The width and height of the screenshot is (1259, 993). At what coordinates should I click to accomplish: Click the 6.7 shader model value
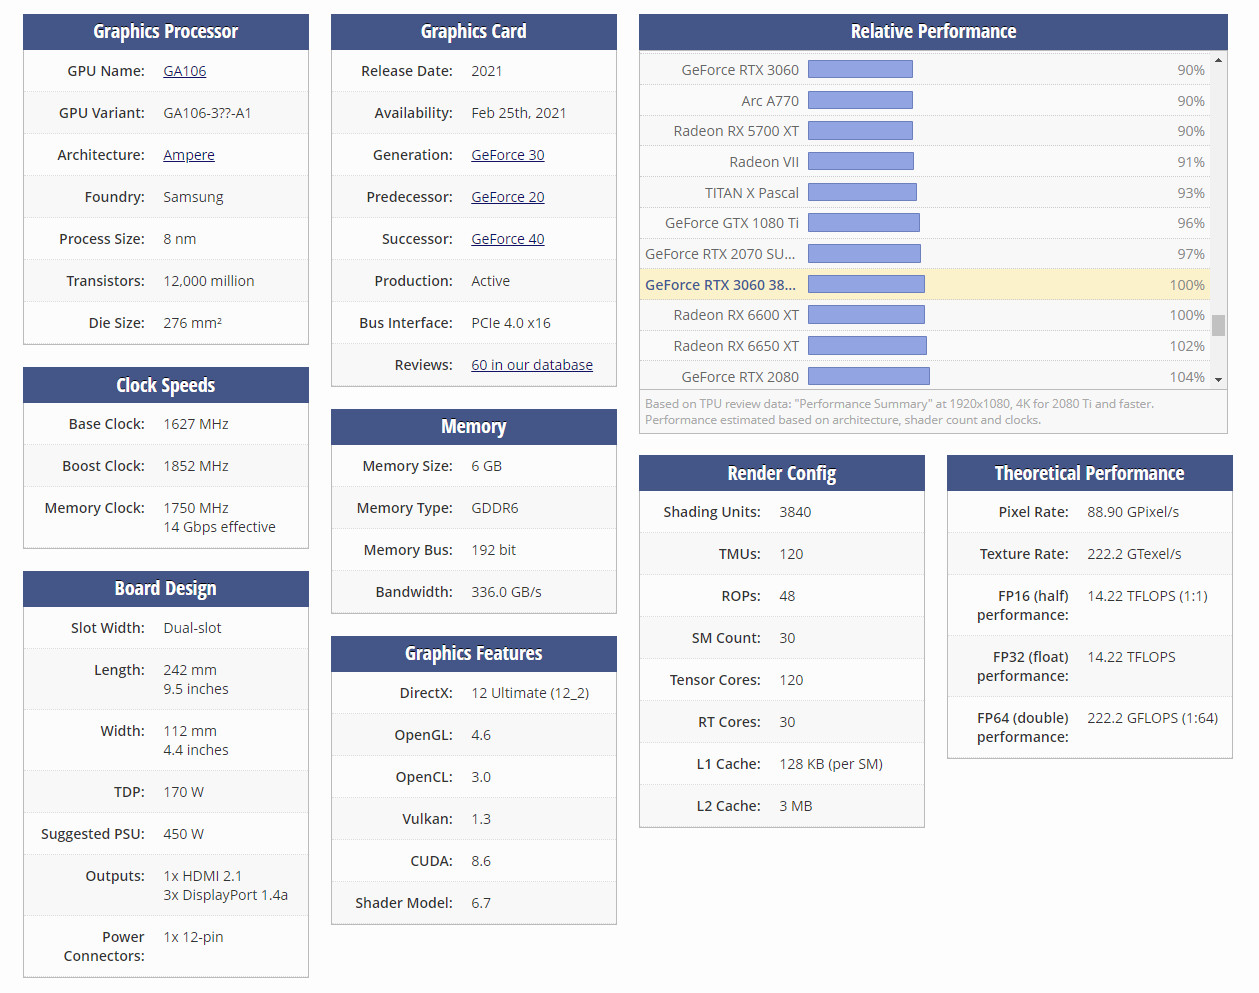coord(481,903)
